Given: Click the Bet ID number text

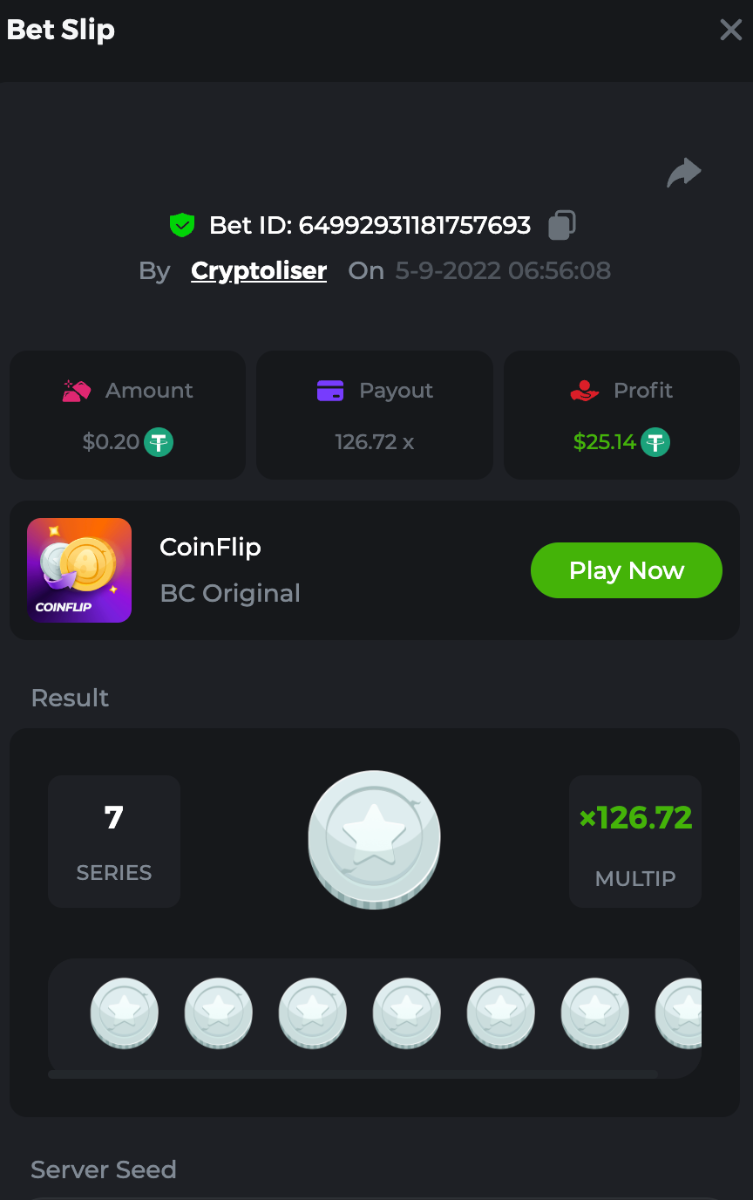Looking at the screenshot, I should pyautogui.click(x=414, y=225).
